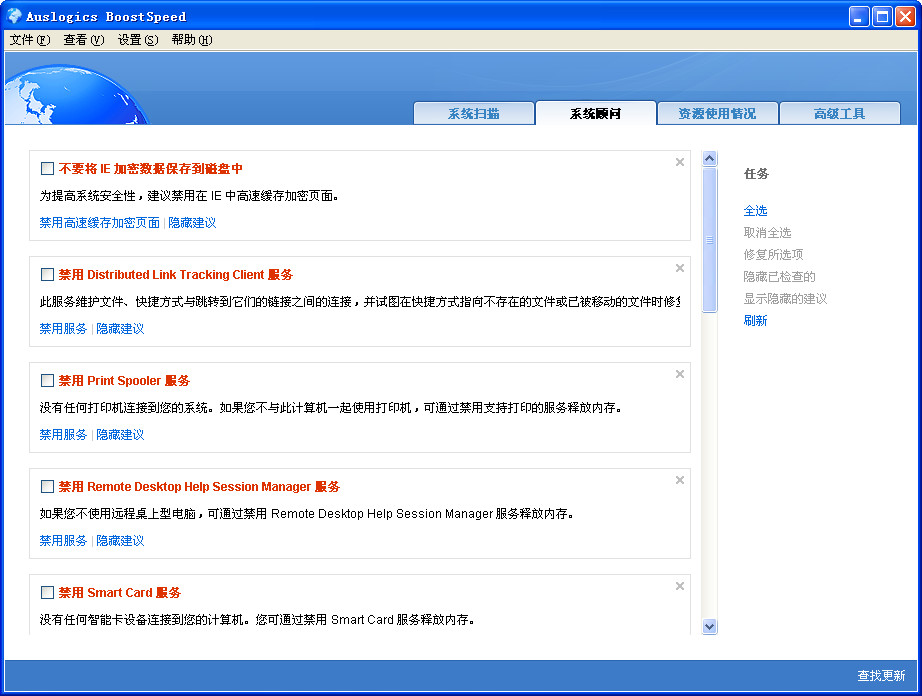Click 禁用服务 under Print Spooler
922x696 pixels.
(x=63, y=434)
